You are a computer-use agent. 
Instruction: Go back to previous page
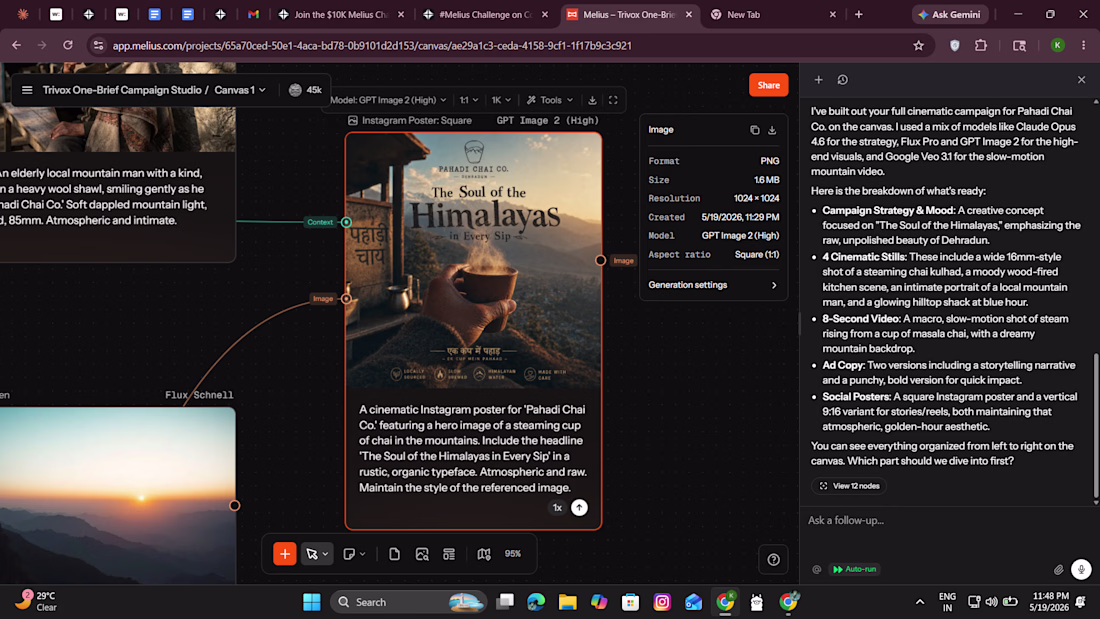[x=16, y=45]
